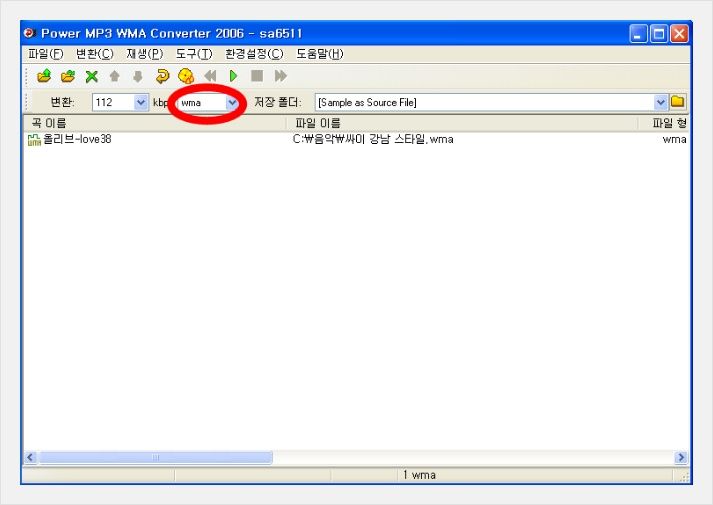
Task: Open the 환경설정(C) menu
Action: 254,54
